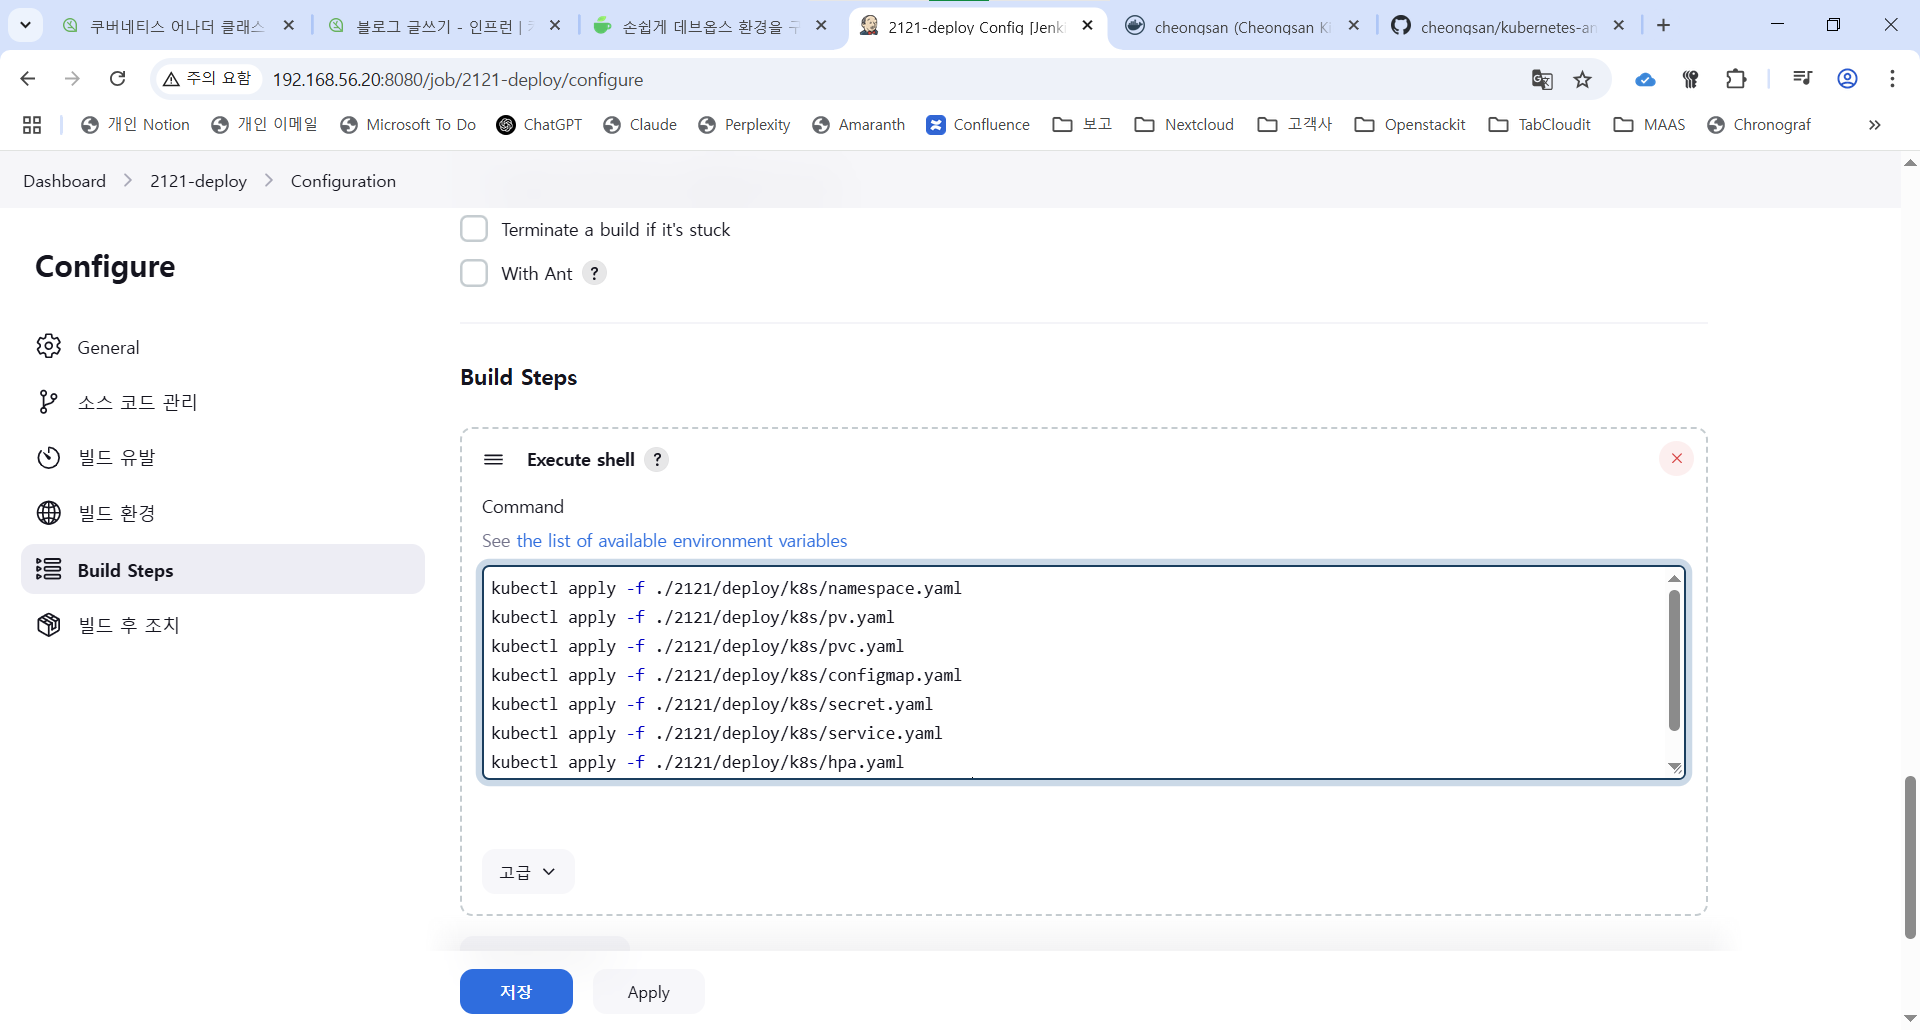Open the ChatGPT bookmark
Viewport: 1920px width, 1030px height.
[539, 125]
